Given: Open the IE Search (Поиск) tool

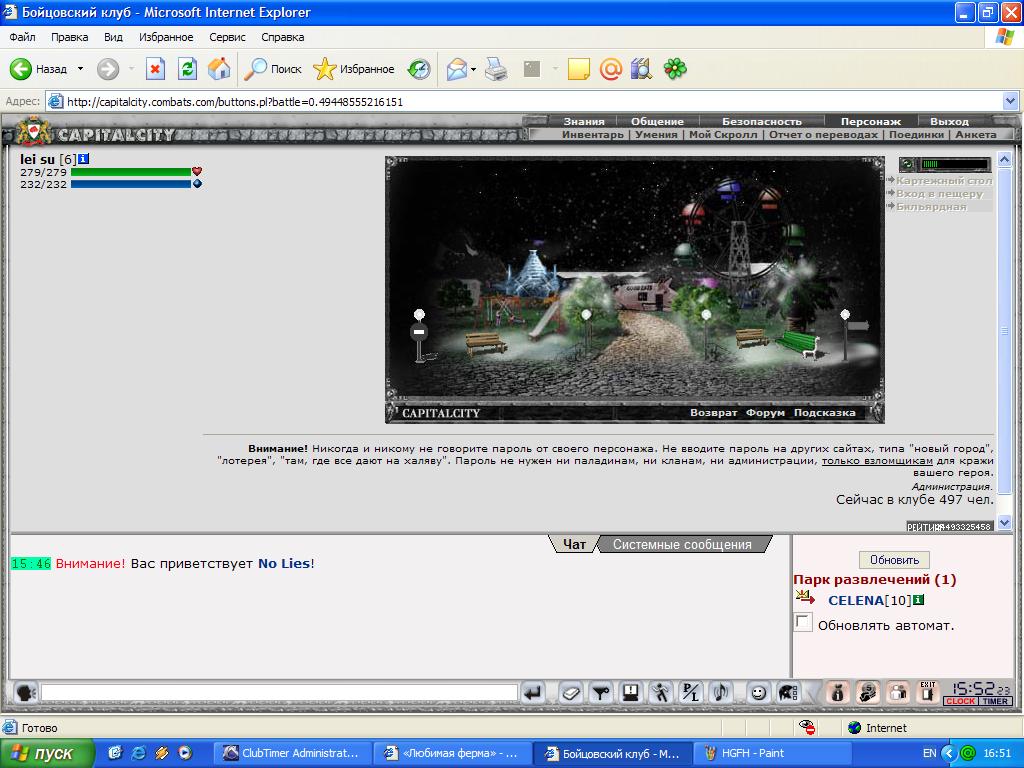Looking at the screenshot, I should [272, 69].
